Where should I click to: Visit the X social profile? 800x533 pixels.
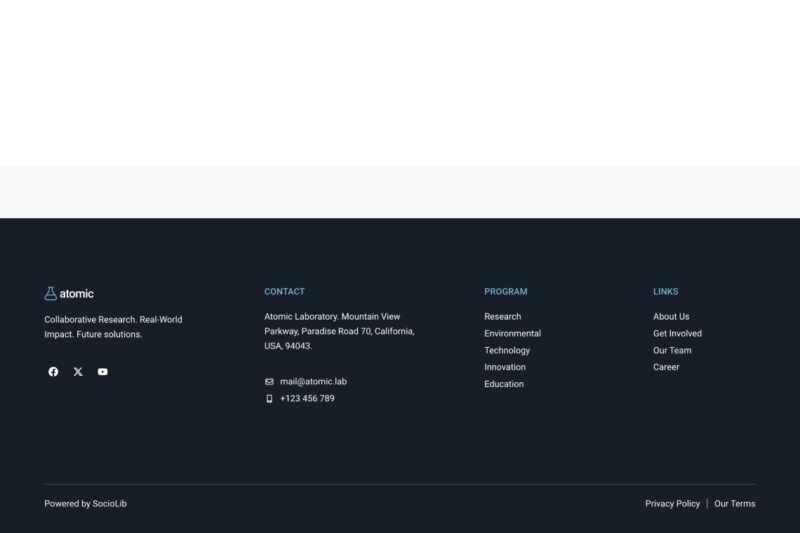click(x=78, y=372)
